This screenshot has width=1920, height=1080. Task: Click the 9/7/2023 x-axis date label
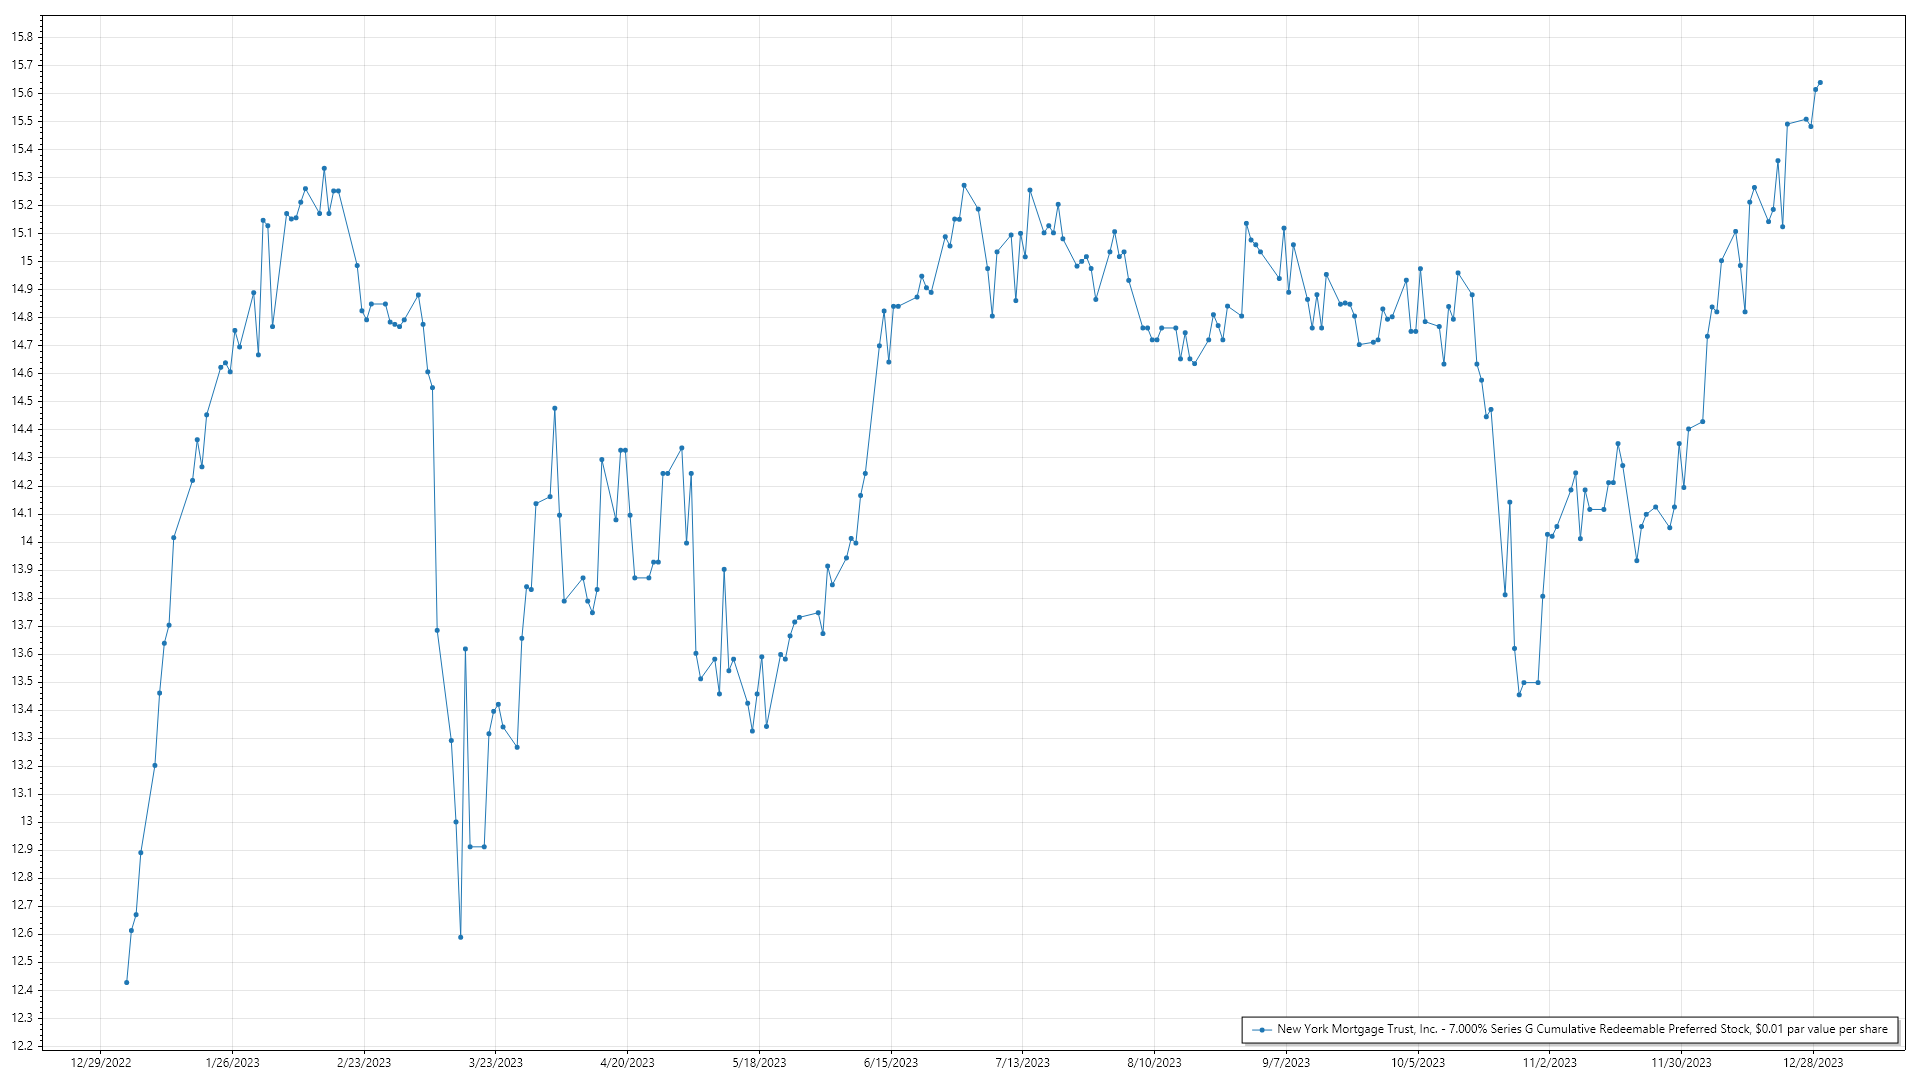point(1286,1063)
